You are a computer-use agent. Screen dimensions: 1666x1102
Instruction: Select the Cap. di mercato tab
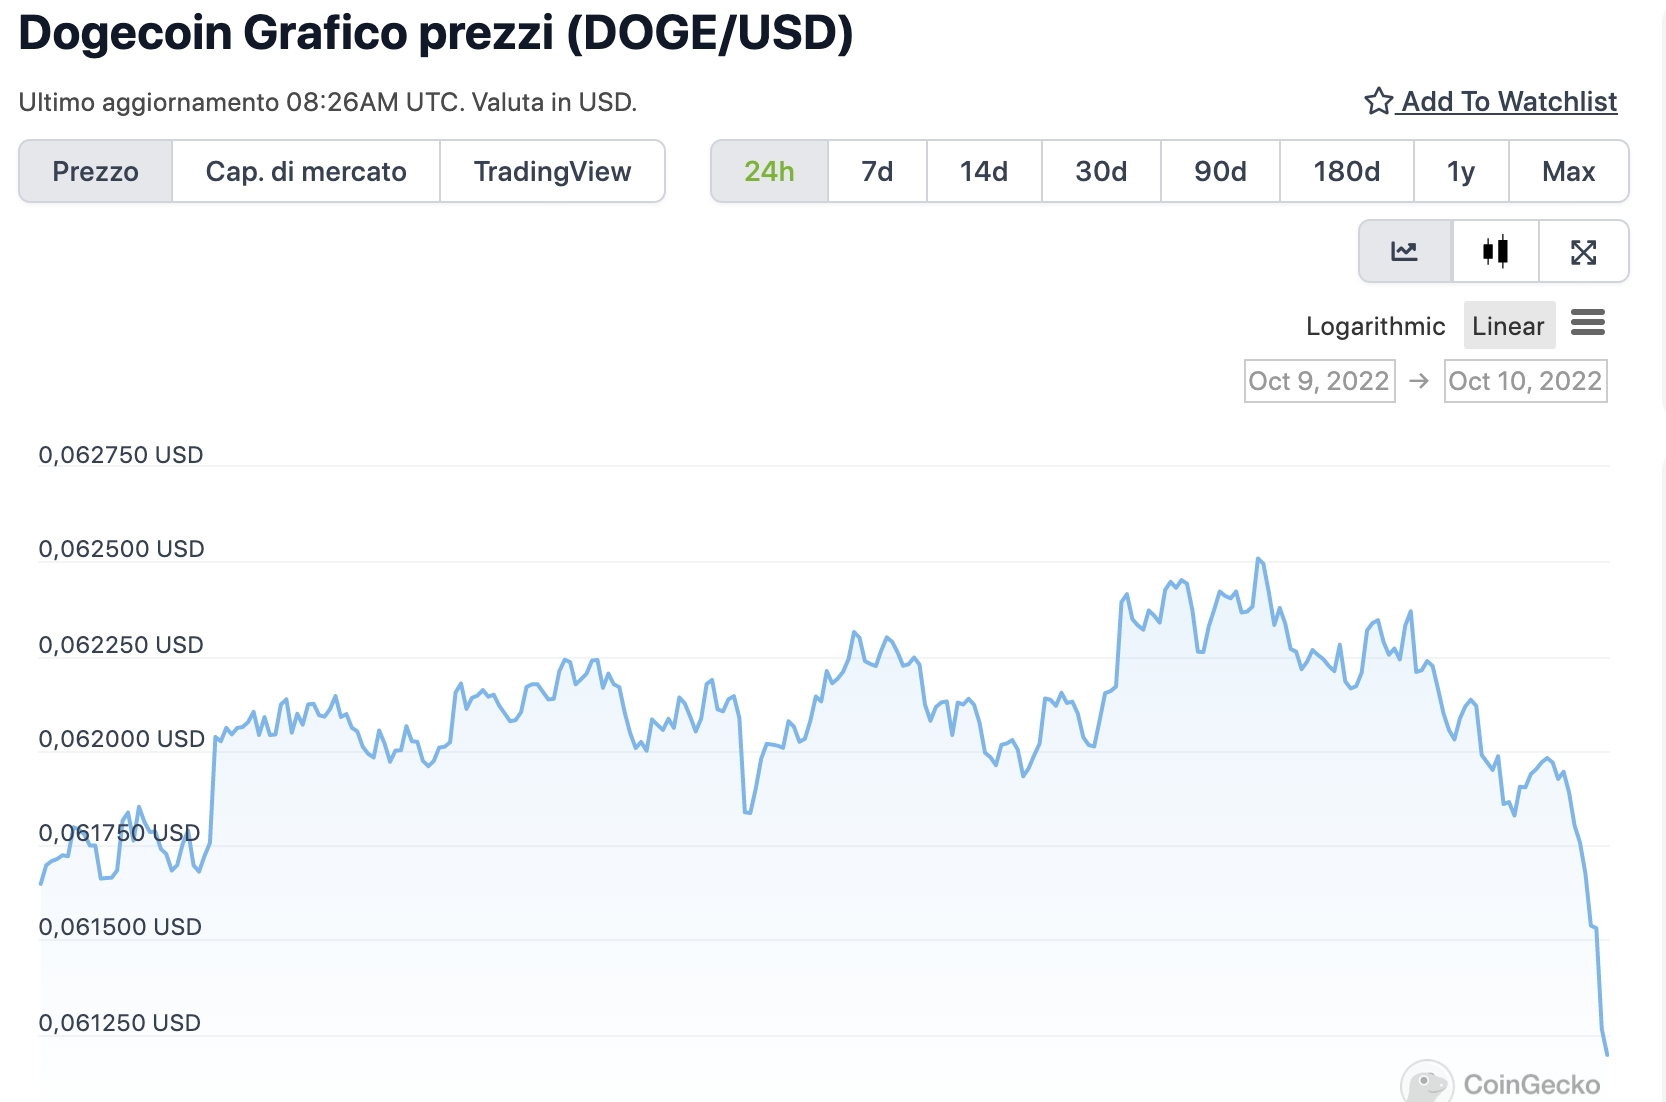(306, 171)
